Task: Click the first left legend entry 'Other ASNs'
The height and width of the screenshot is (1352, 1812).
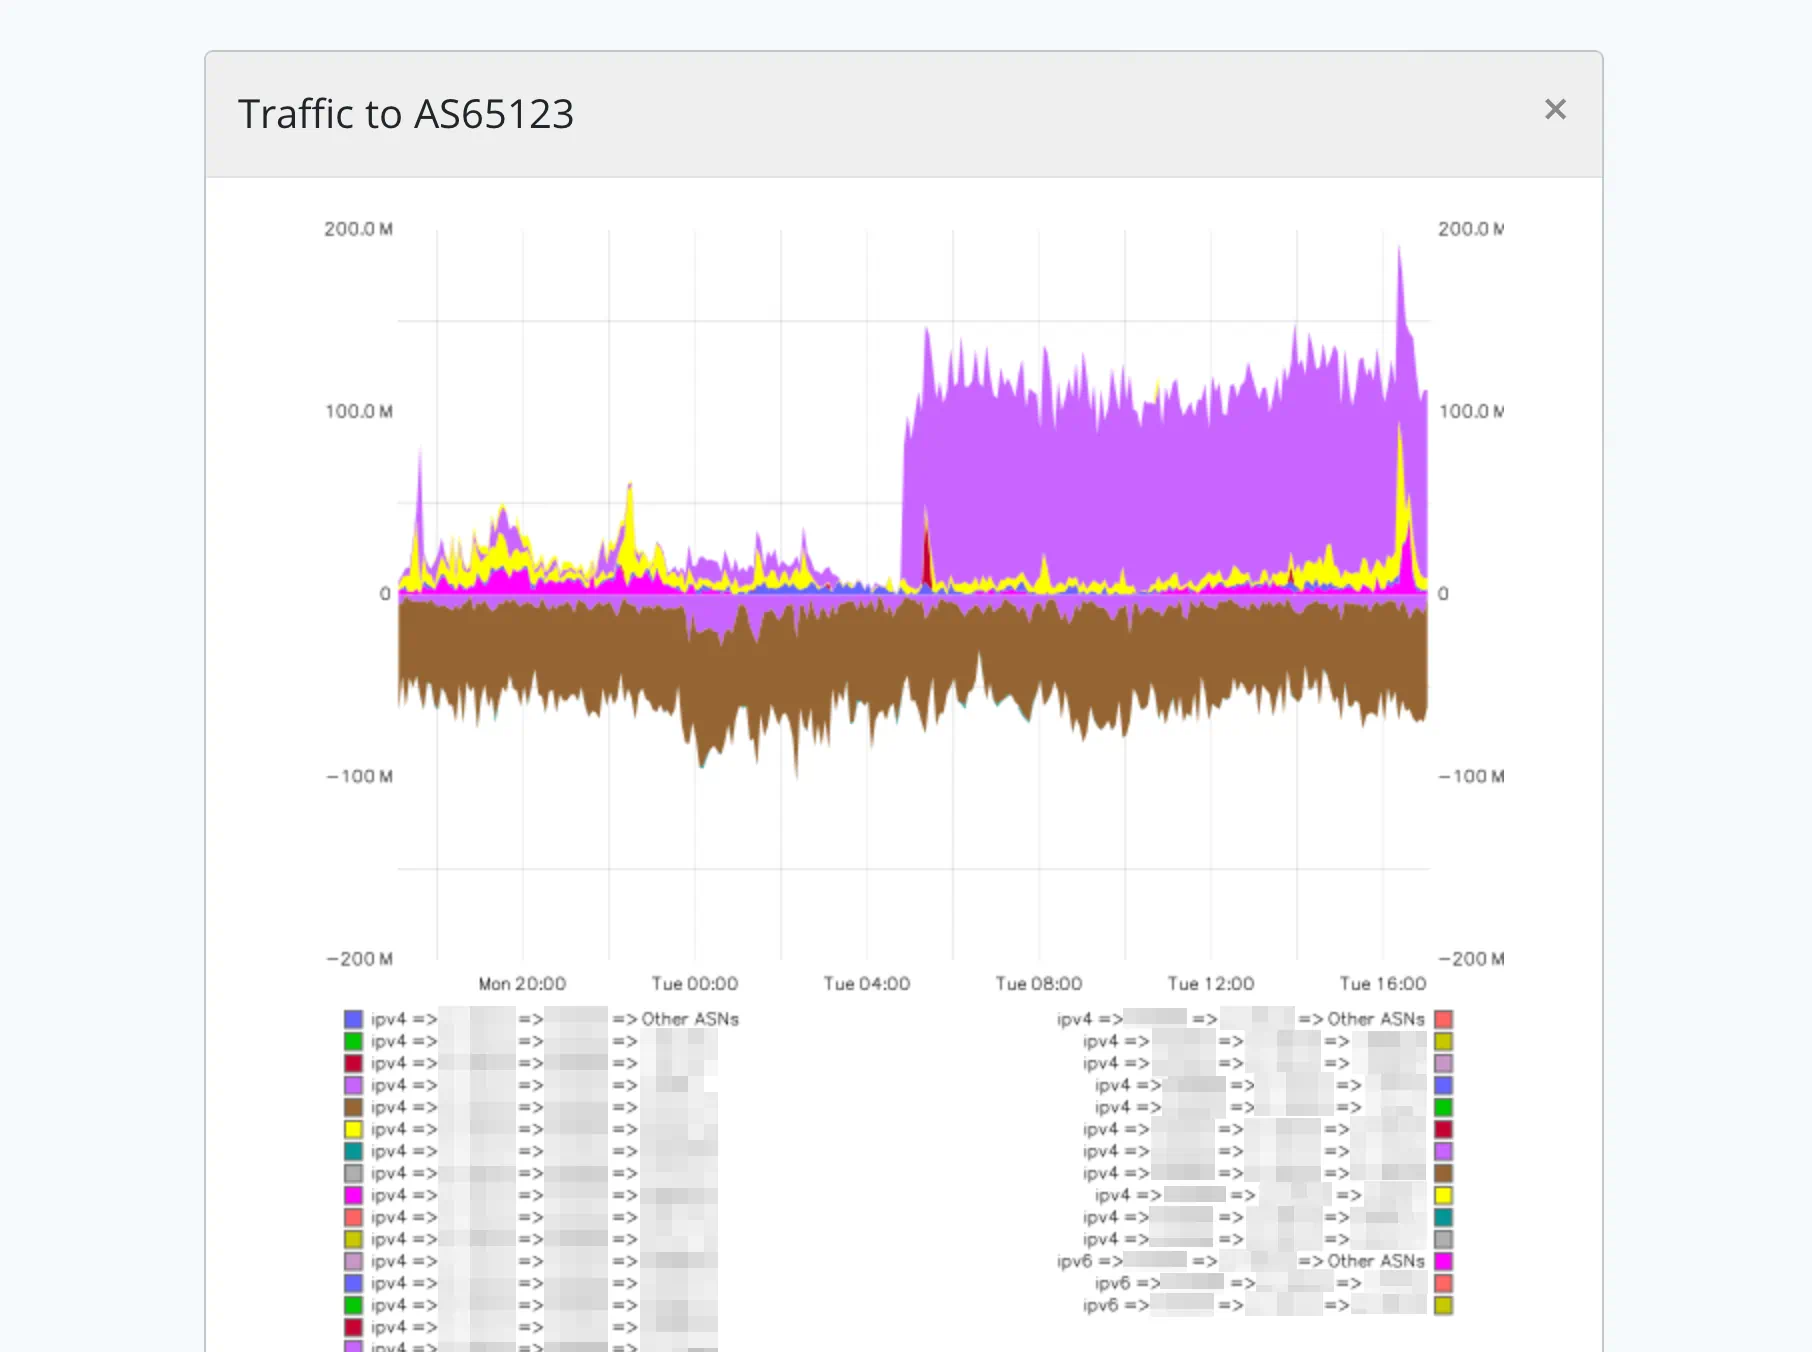Action: (689, 1019)
